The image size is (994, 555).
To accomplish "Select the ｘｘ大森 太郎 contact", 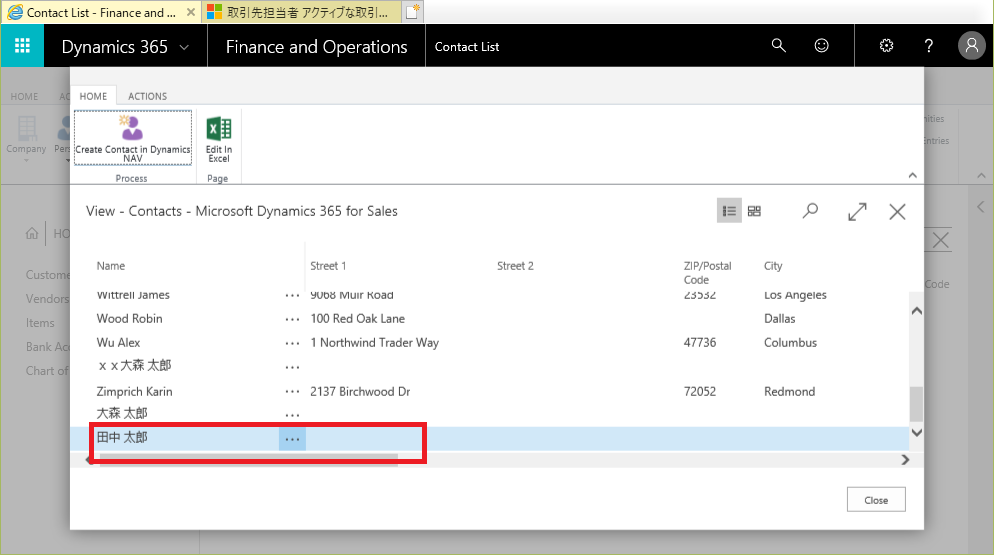I will tap(134, 365).
